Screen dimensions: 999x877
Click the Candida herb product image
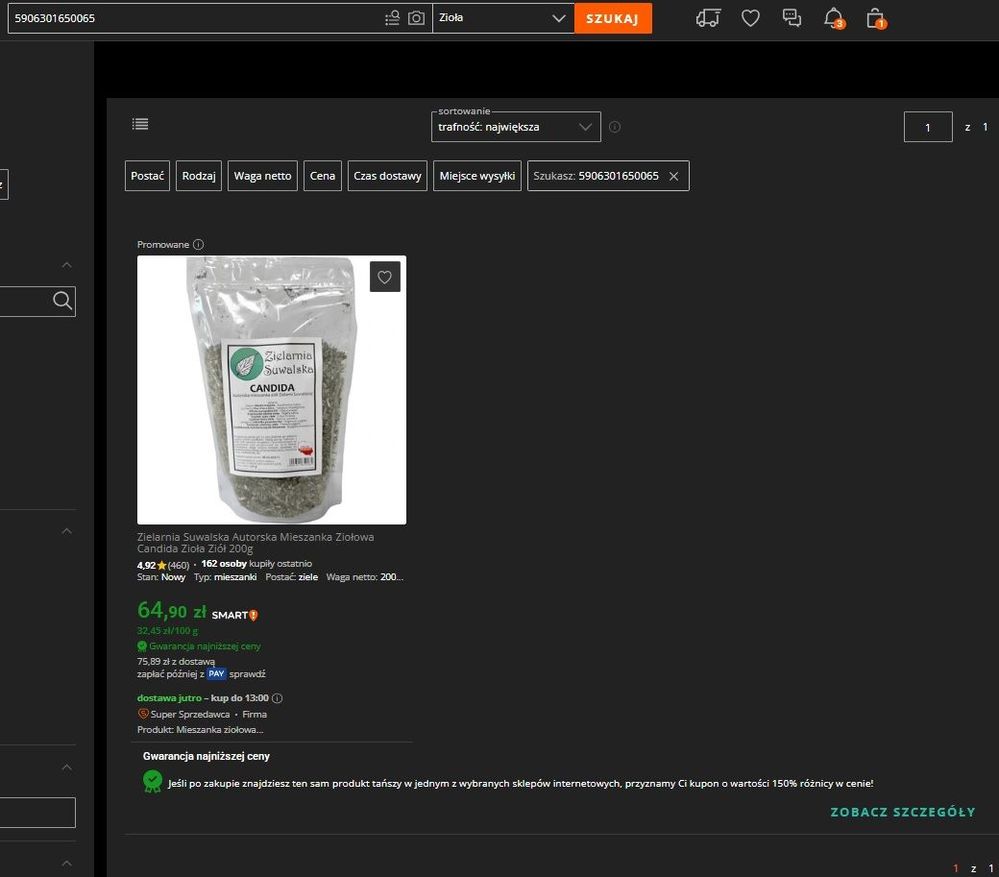tap(271, 390)
